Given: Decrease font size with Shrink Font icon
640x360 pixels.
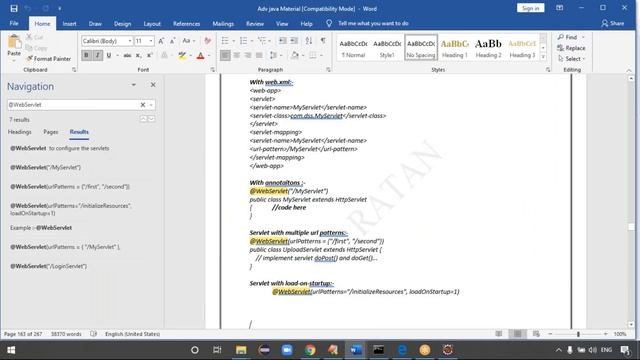Looking at the screenshot, I should click(x=173, y=41).
